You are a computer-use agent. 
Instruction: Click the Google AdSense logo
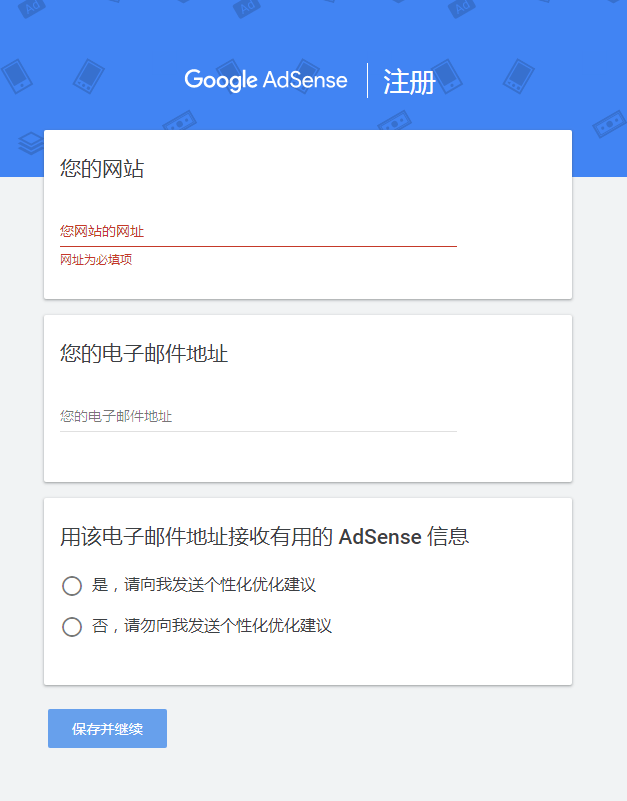(265, 80)
